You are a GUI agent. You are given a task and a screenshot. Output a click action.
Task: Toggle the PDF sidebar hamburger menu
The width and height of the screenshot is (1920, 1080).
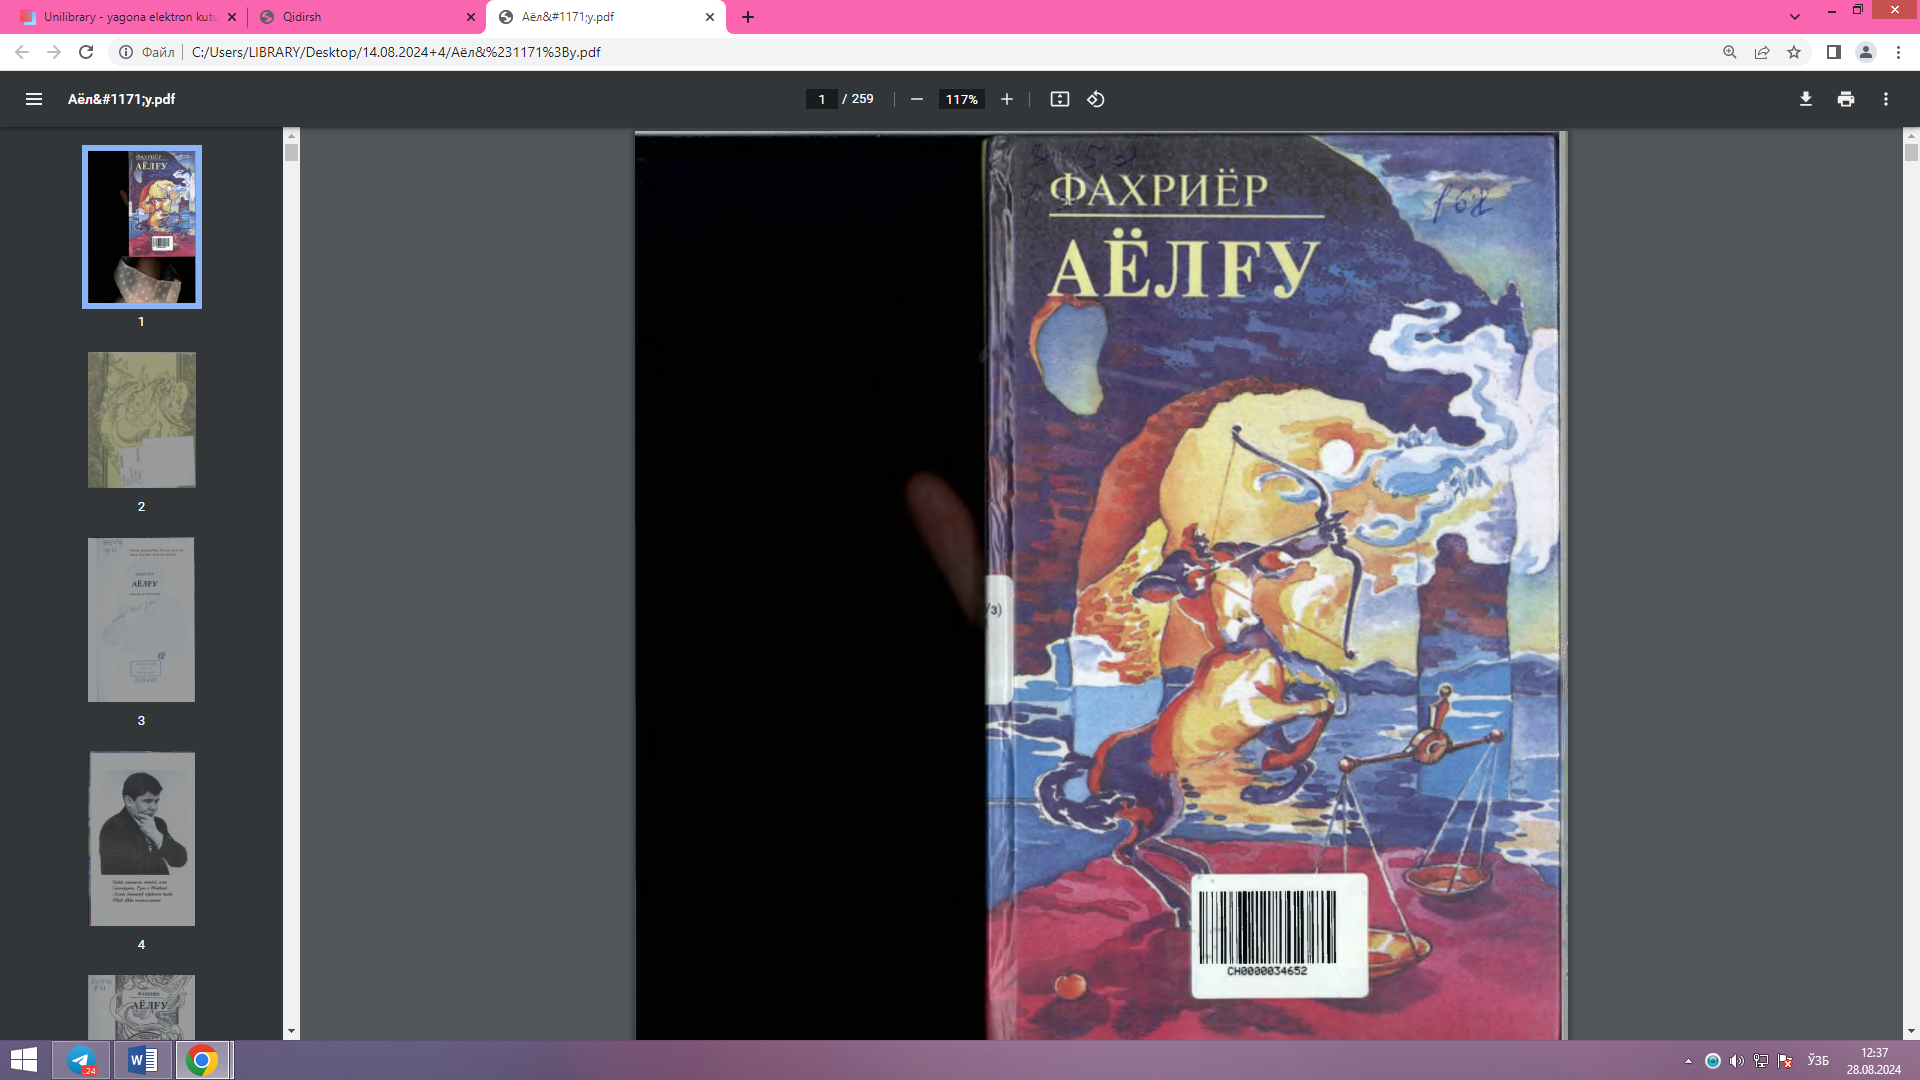[34, 99]
